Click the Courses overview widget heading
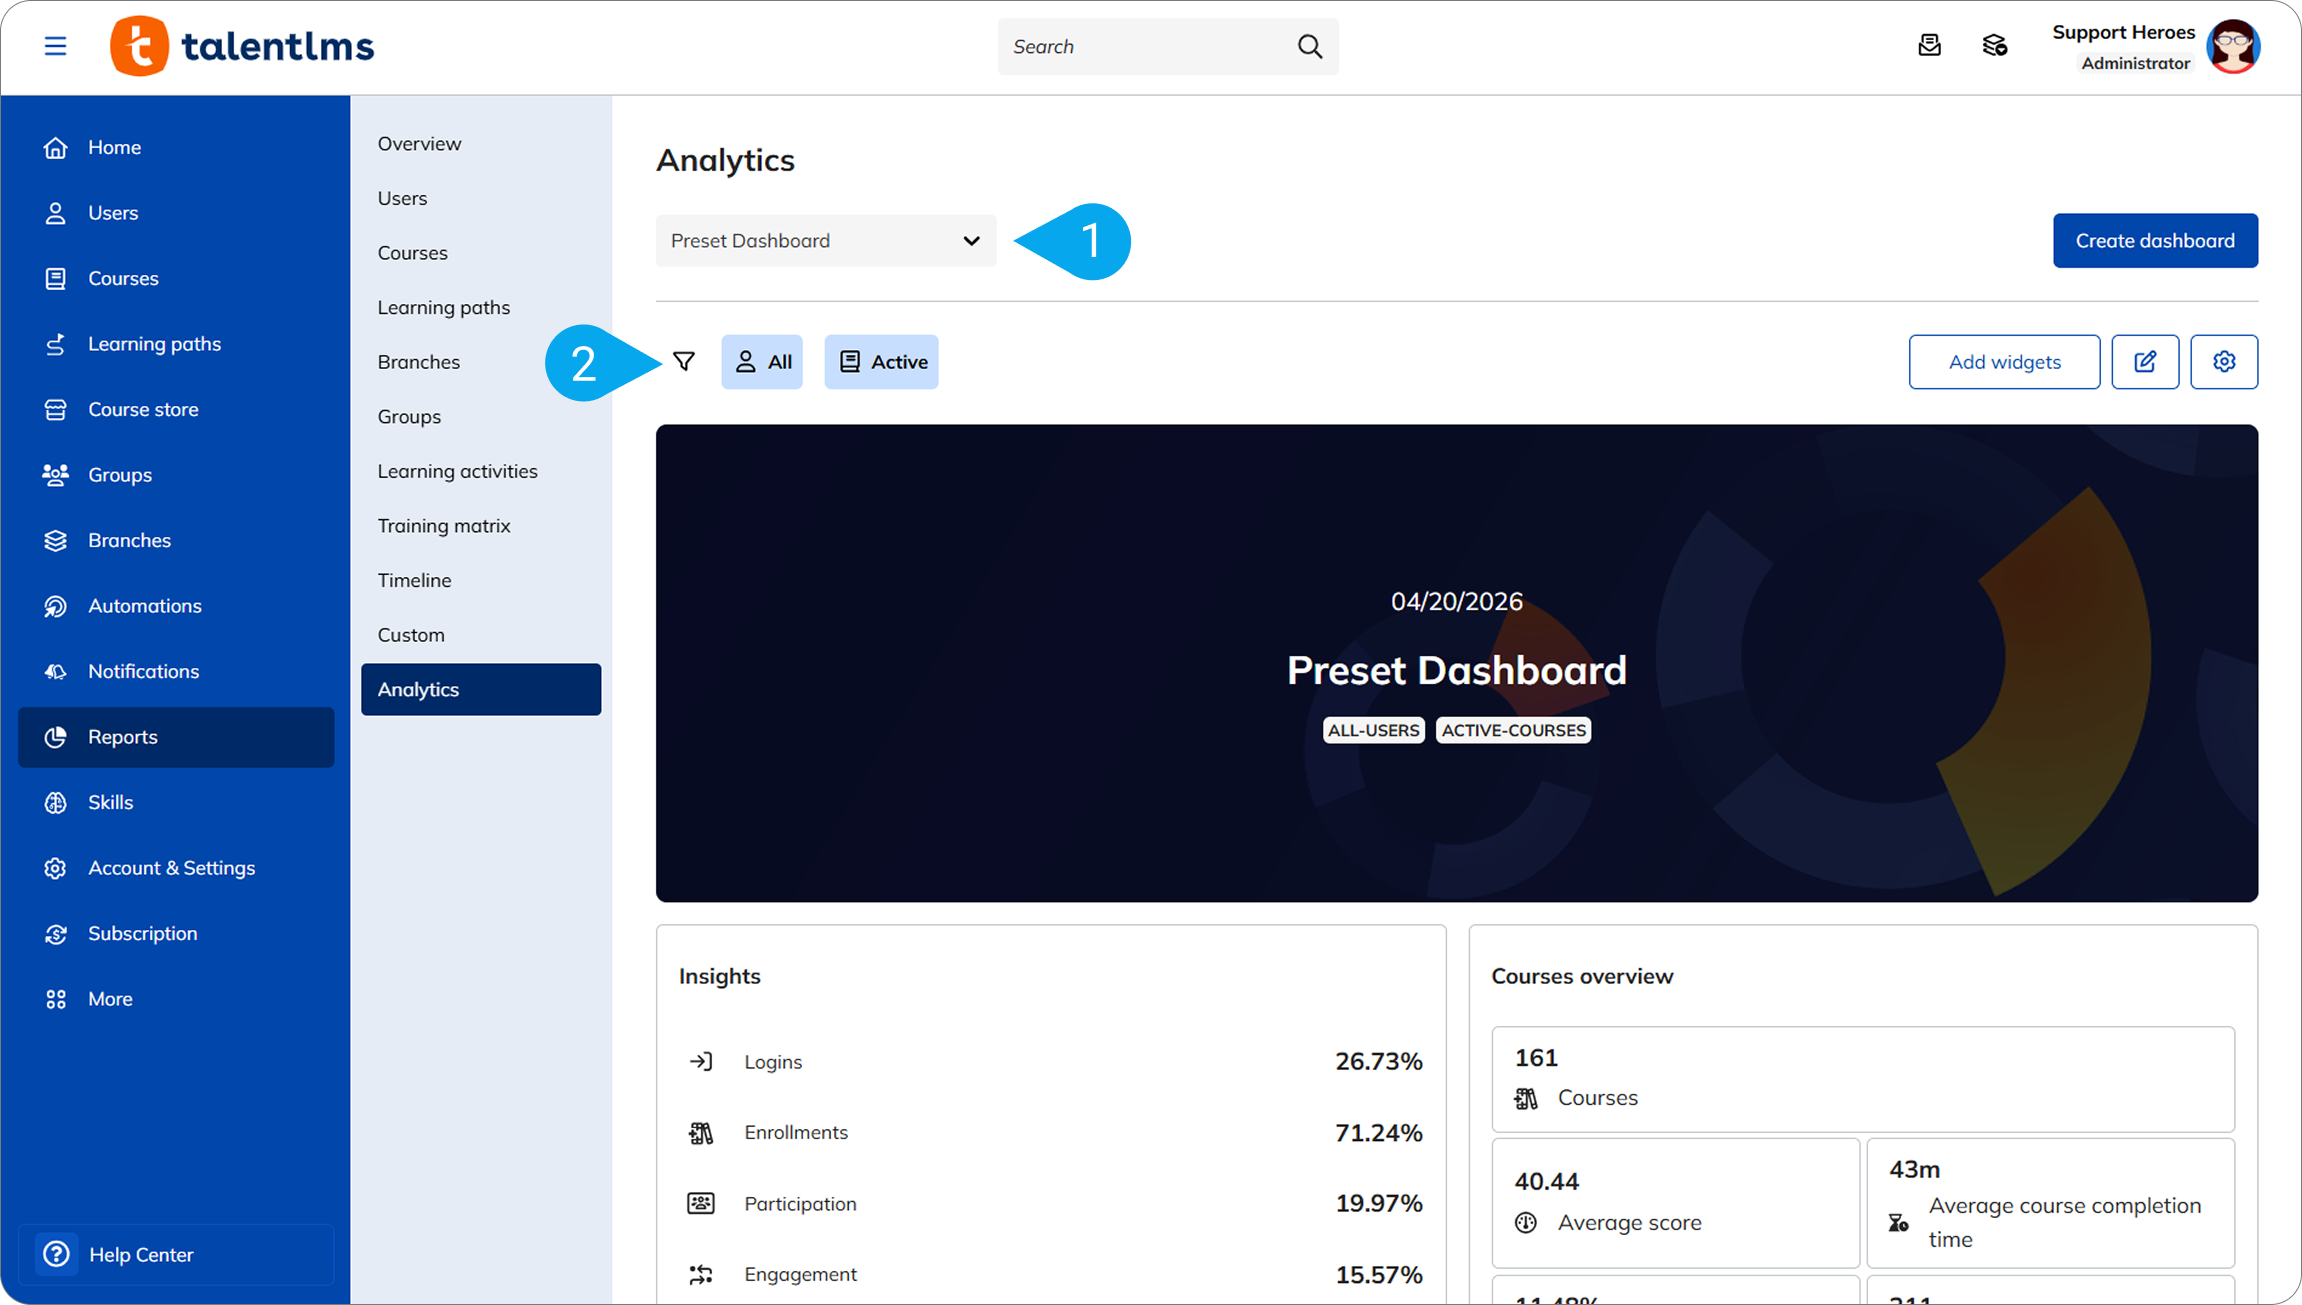Image resolution: width=2302 pixels, height=1305 pixels. (x=1582, y=976)
